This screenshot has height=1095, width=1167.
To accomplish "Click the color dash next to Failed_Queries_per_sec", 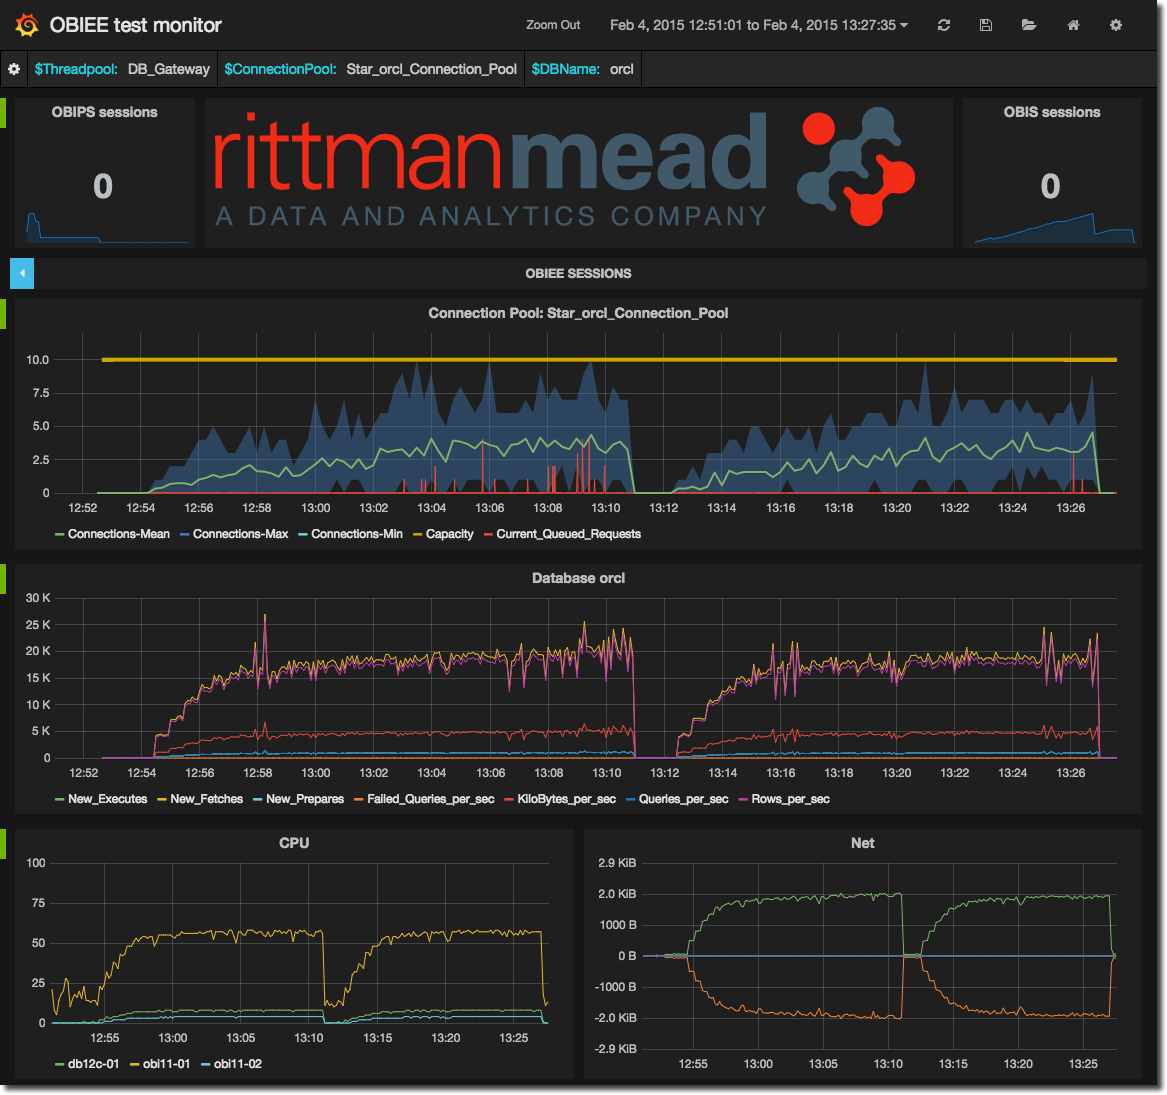I will point(359,800).
